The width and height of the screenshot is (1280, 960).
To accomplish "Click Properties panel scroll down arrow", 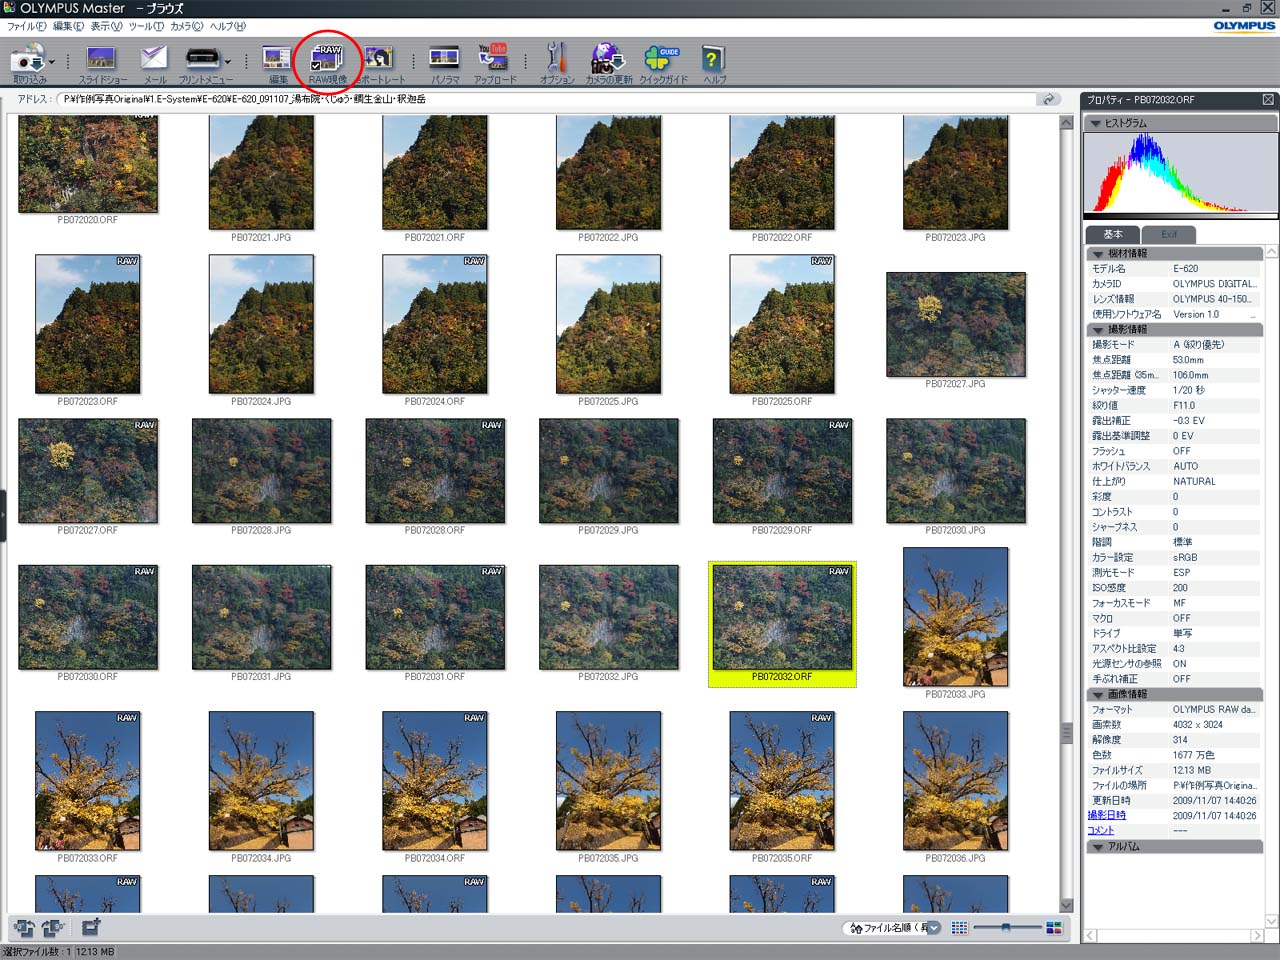I will coord(1272,921).
